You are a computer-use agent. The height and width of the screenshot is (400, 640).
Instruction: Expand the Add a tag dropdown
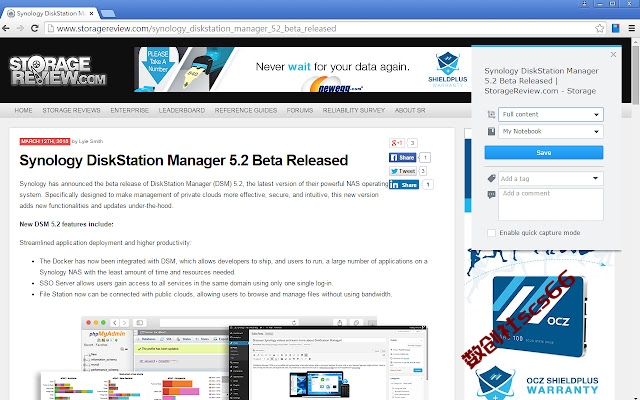tap(595, 178)
